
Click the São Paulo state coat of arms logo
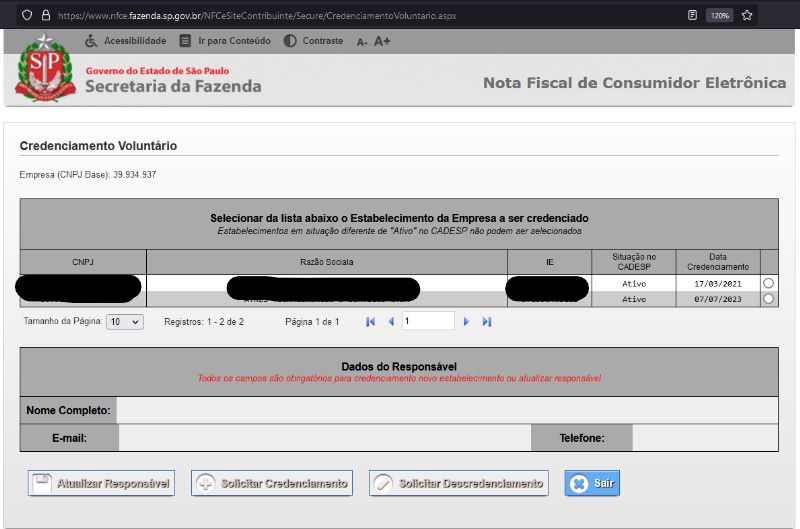point(46,67)
